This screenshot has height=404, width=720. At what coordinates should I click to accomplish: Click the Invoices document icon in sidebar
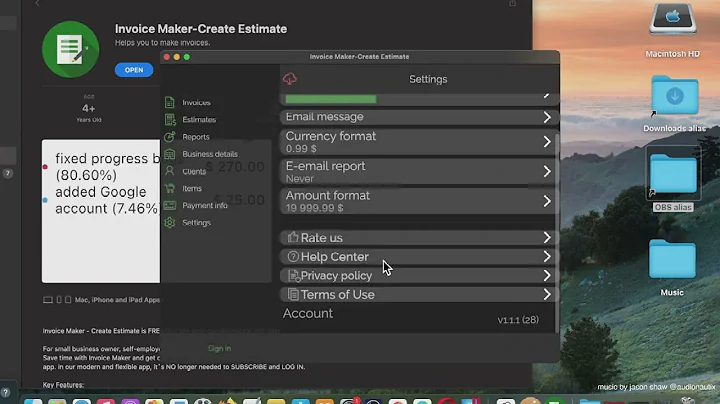169,102
